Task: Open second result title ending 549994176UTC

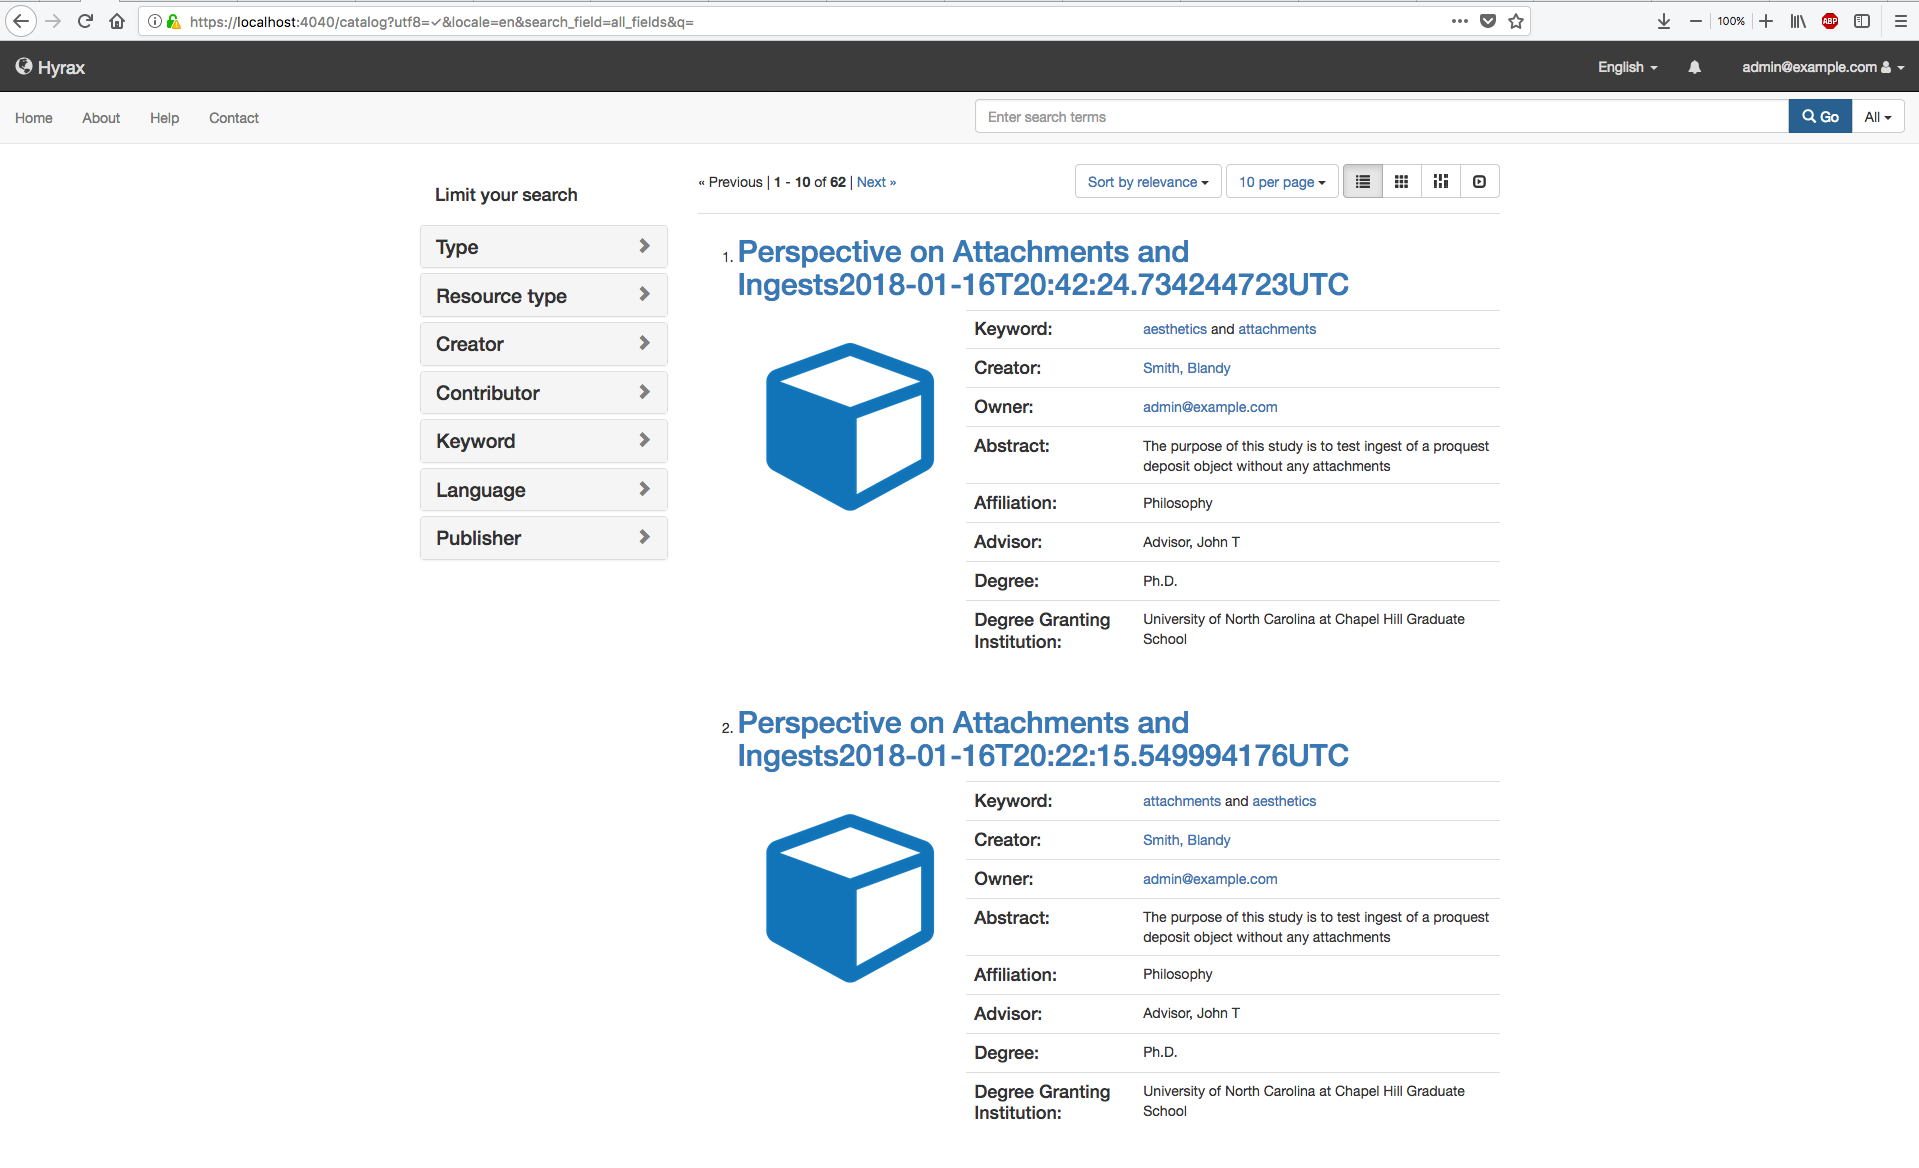Action: click(x=1043, y=739)
